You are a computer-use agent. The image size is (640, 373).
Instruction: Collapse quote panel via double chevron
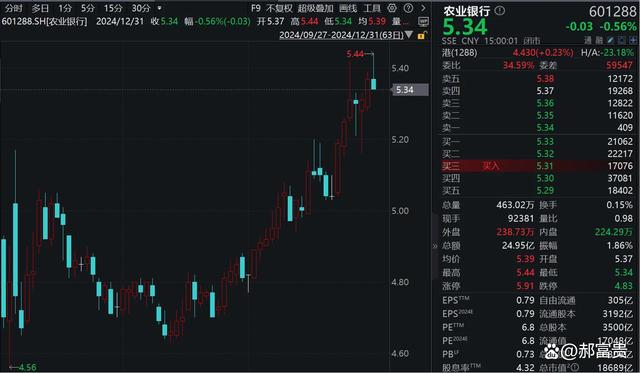[435, 246]
